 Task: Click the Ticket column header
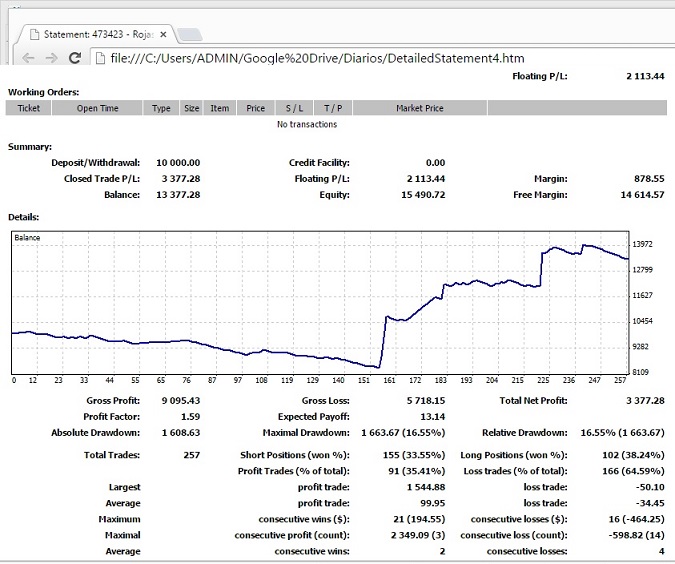29,108
